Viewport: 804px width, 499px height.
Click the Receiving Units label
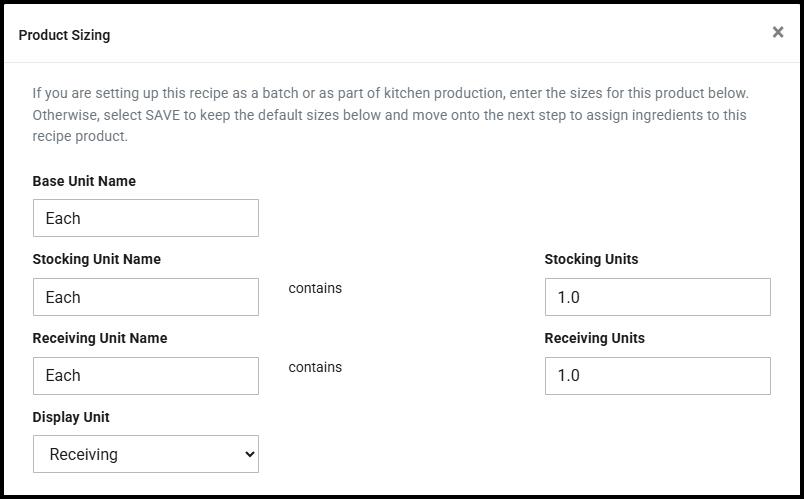594,338
